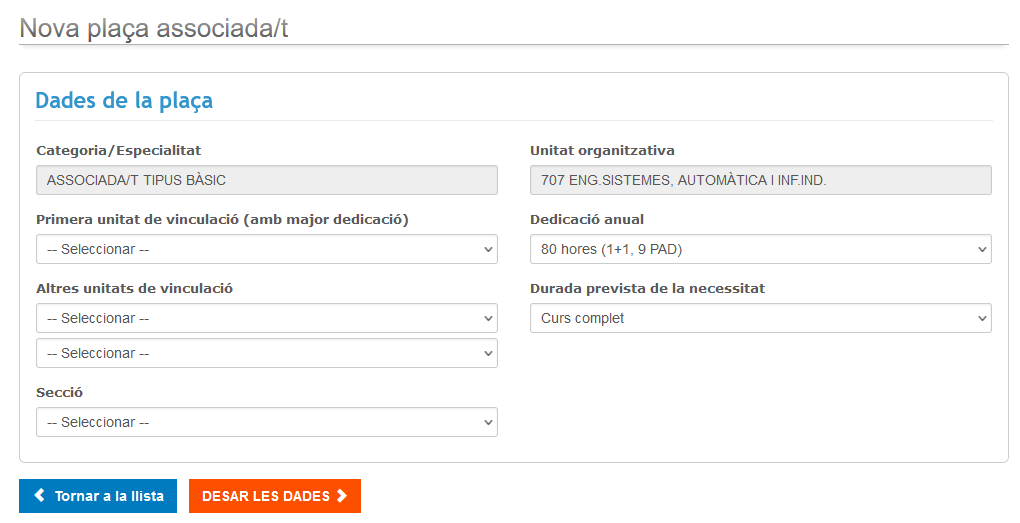Click the right chevron icon in Desar button
The image size is (1020, 523).
342,496
